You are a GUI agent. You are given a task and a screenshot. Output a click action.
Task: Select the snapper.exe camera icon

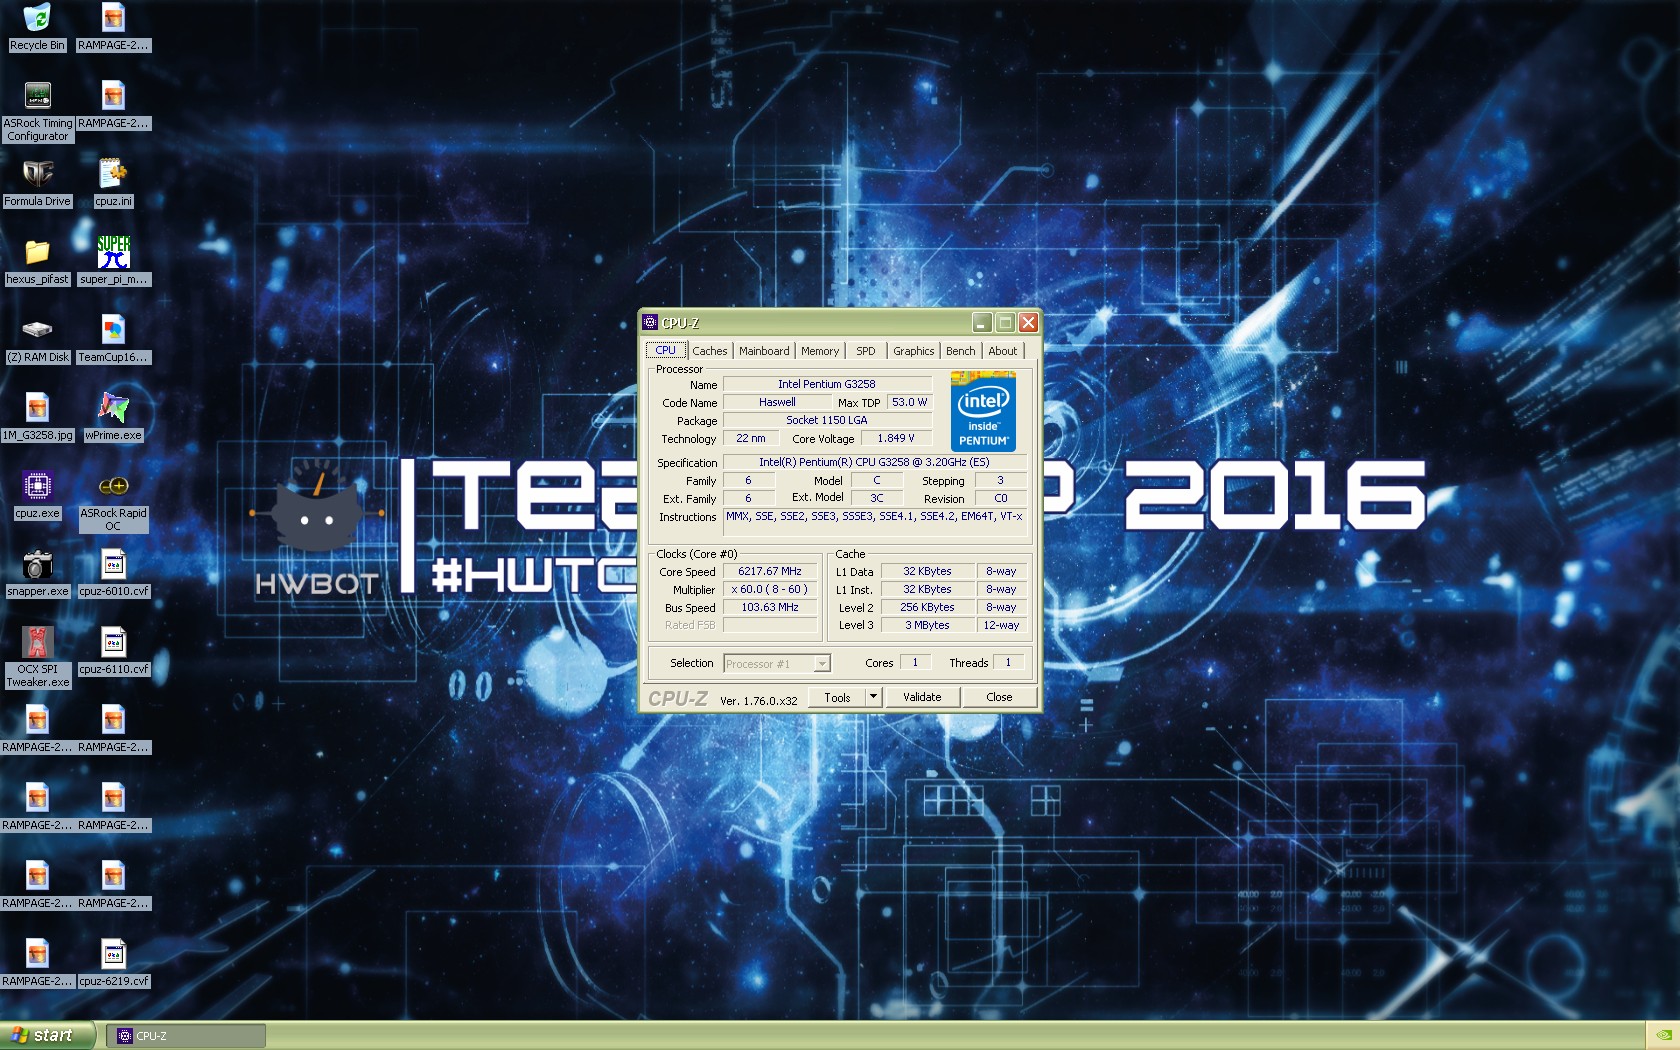point(38,574)
